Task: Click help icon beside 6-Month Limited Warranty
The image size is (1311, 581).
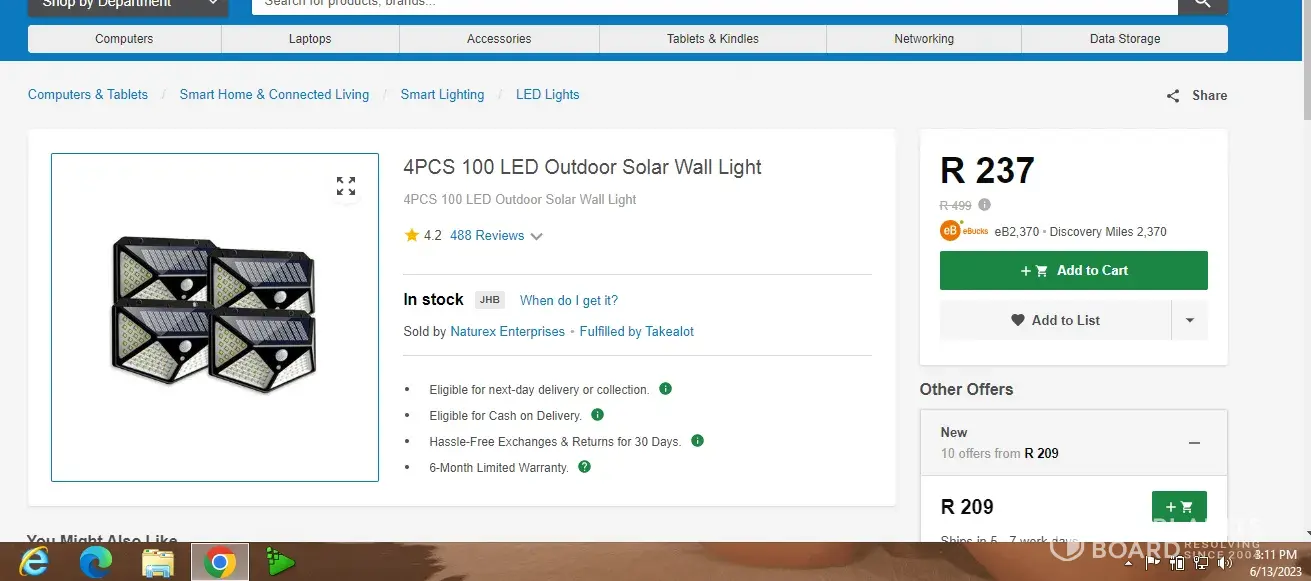Action: 584,467
